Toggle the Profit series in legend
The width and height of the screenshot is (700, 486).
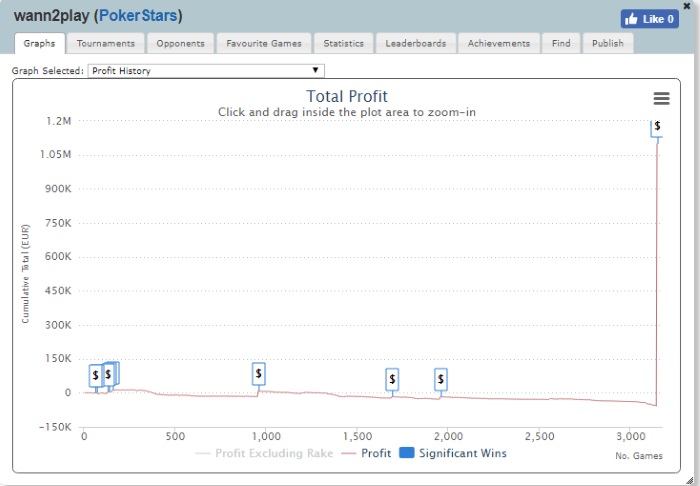click(366, 453)
